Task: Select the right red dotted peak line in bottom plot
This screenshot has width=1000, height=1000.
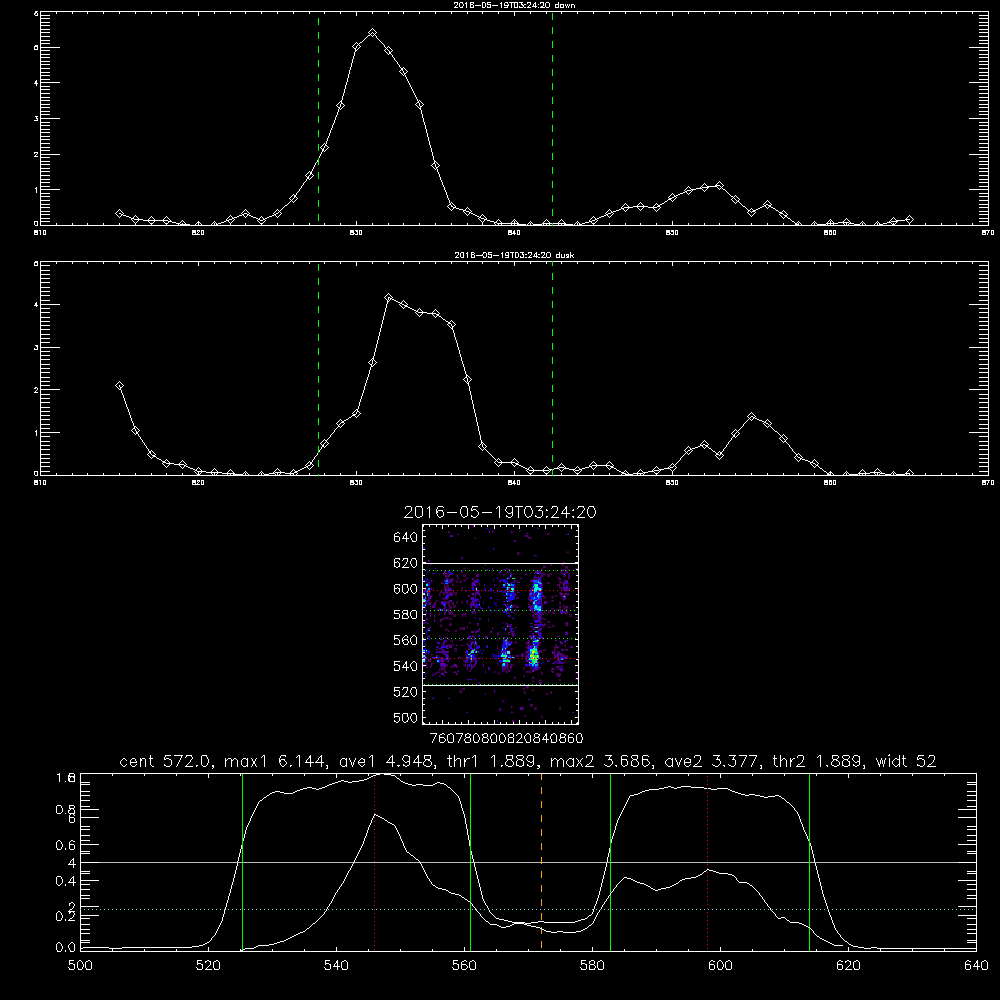Action: pos(707,861)
